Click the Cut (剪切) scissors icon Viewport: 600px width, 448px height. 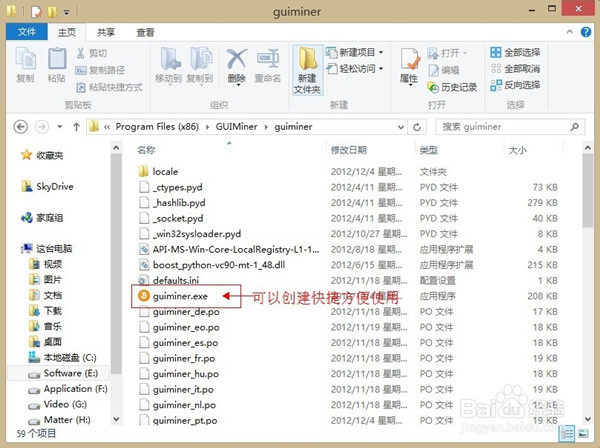[x=80, y=53]
